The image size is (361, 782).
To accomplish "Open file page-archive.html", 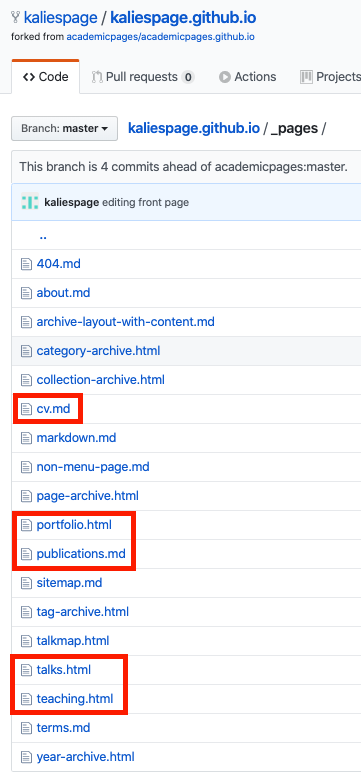I will (x=87, y=496).
